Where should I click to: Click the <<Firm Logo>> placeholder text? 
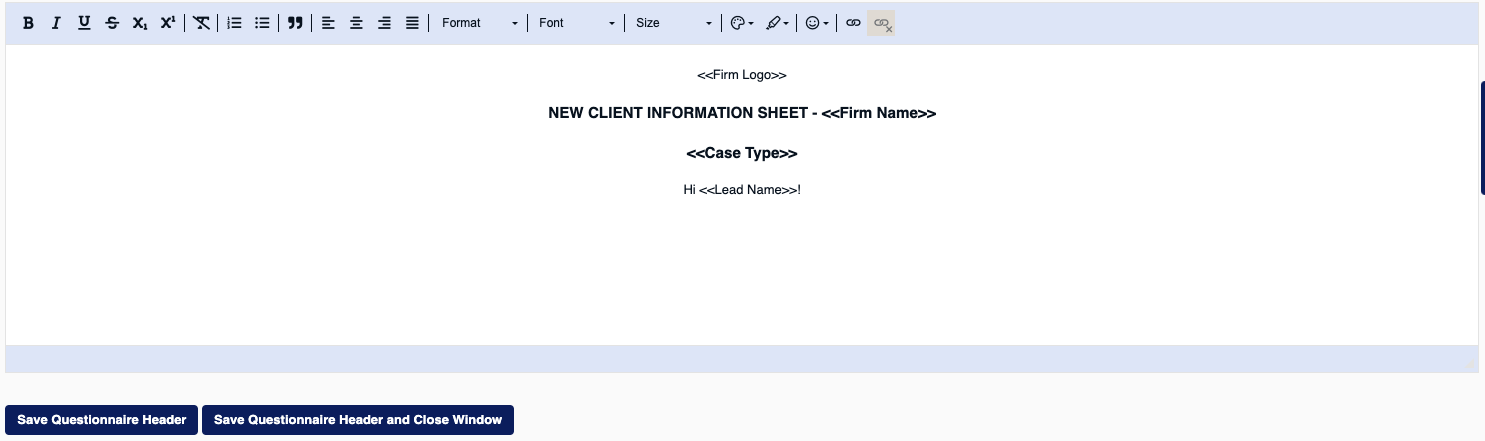pos(742,75)
